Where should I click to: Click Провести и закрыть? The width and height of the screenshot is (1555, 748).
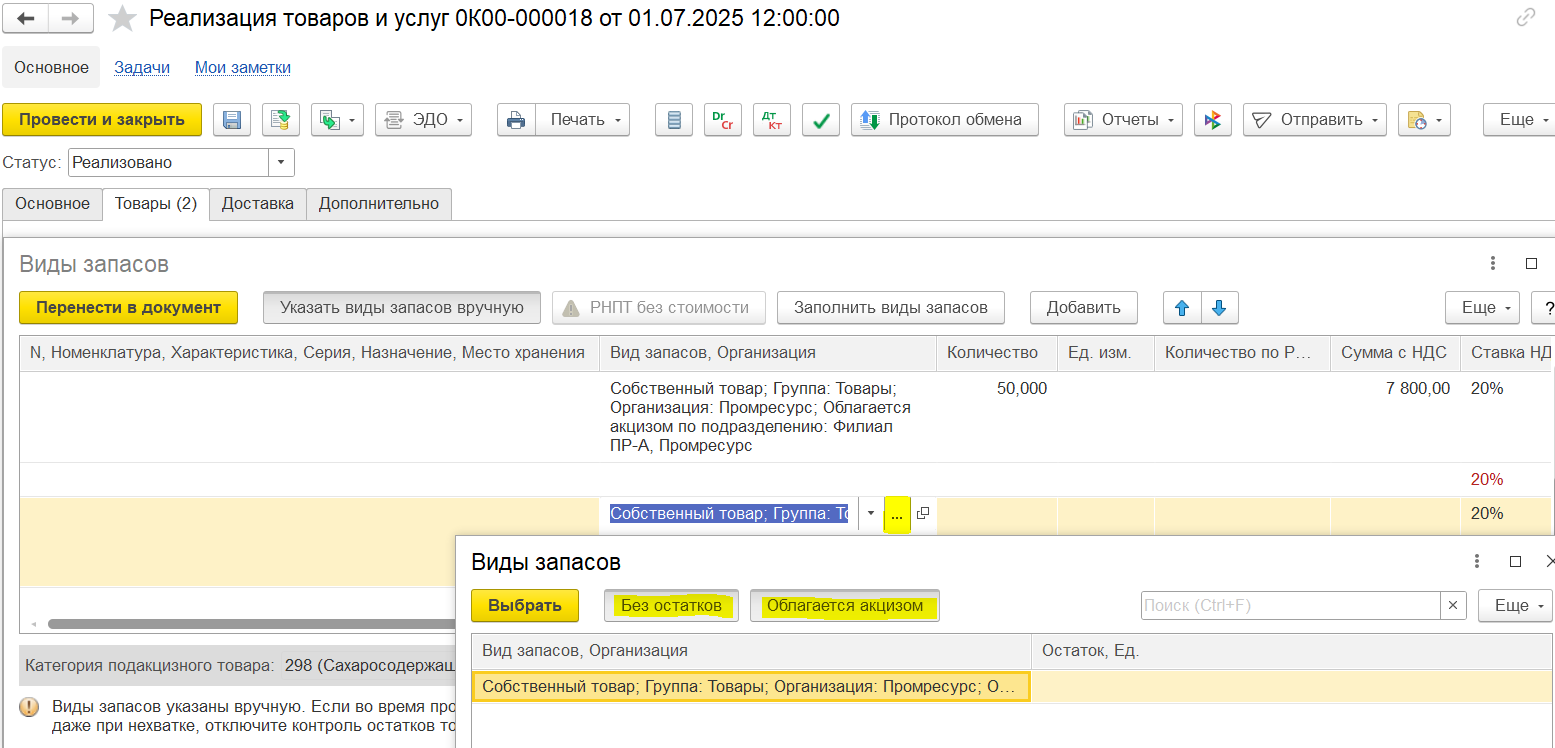[x=102, y=120]
